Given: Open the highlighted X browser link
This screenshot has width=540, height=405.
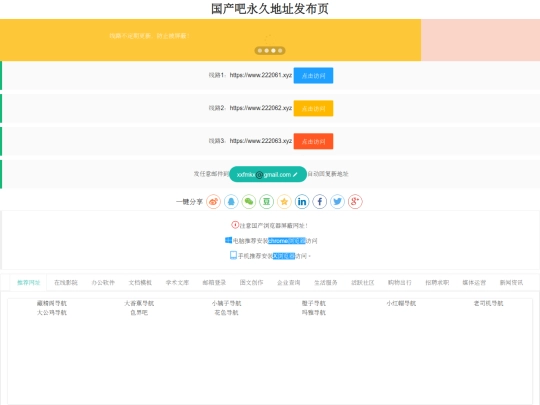Looking at the screenshot, I should (284, 256).
